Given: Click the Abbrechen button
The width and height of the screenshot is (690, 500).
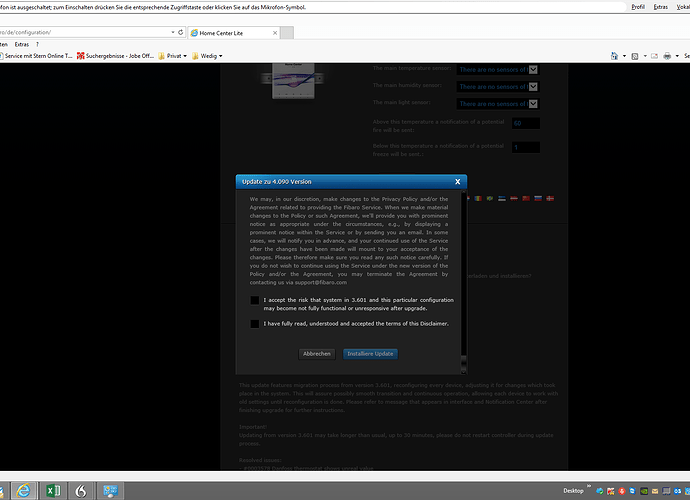Looking at the screenshot, I should pyautogui.click(x=317, y=354).
